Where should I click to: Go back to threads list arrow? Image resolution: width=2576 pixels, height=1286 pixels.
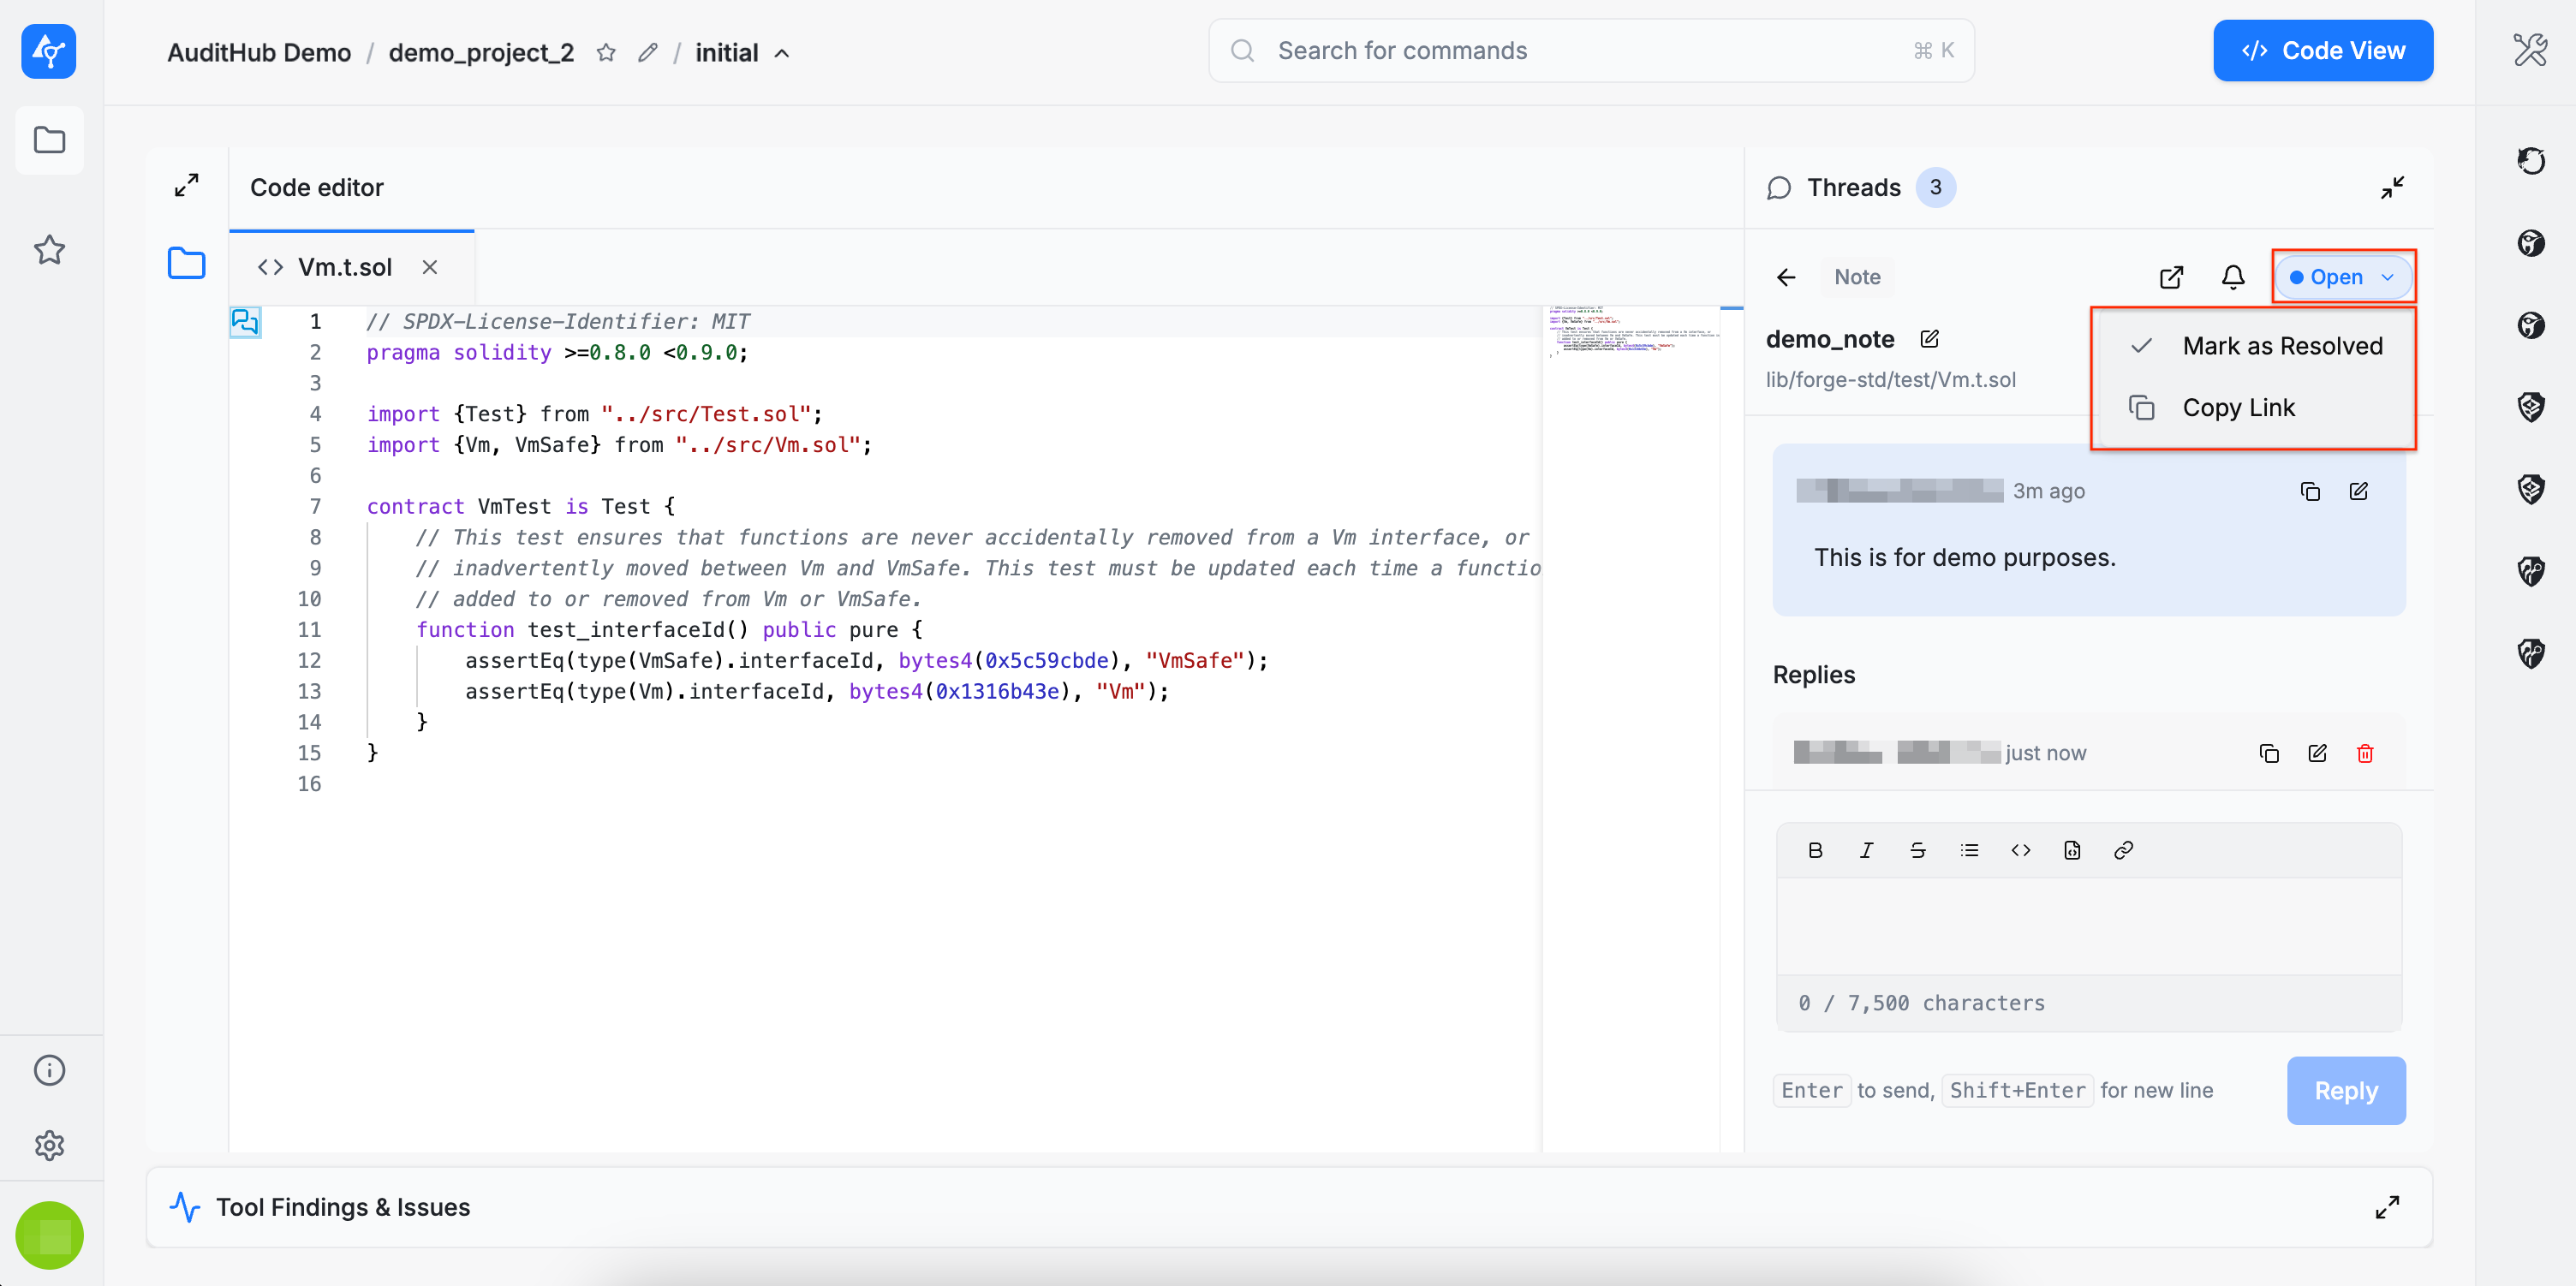point(1786,277)
